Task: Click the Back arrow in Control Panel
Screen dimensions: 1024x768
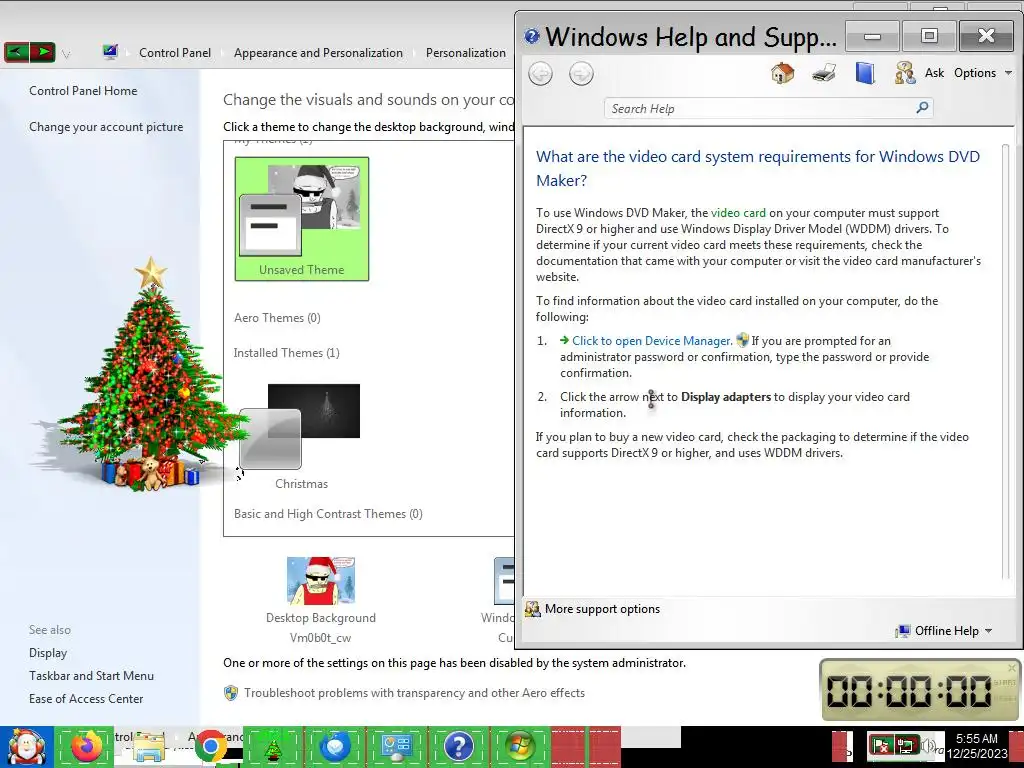Action: coord(17,52)
